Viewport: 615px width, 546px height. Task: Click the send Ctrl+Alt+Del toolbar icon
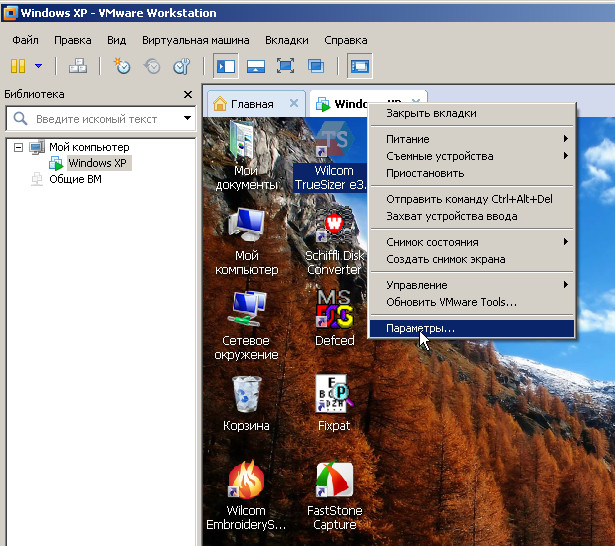pos(78,66)
